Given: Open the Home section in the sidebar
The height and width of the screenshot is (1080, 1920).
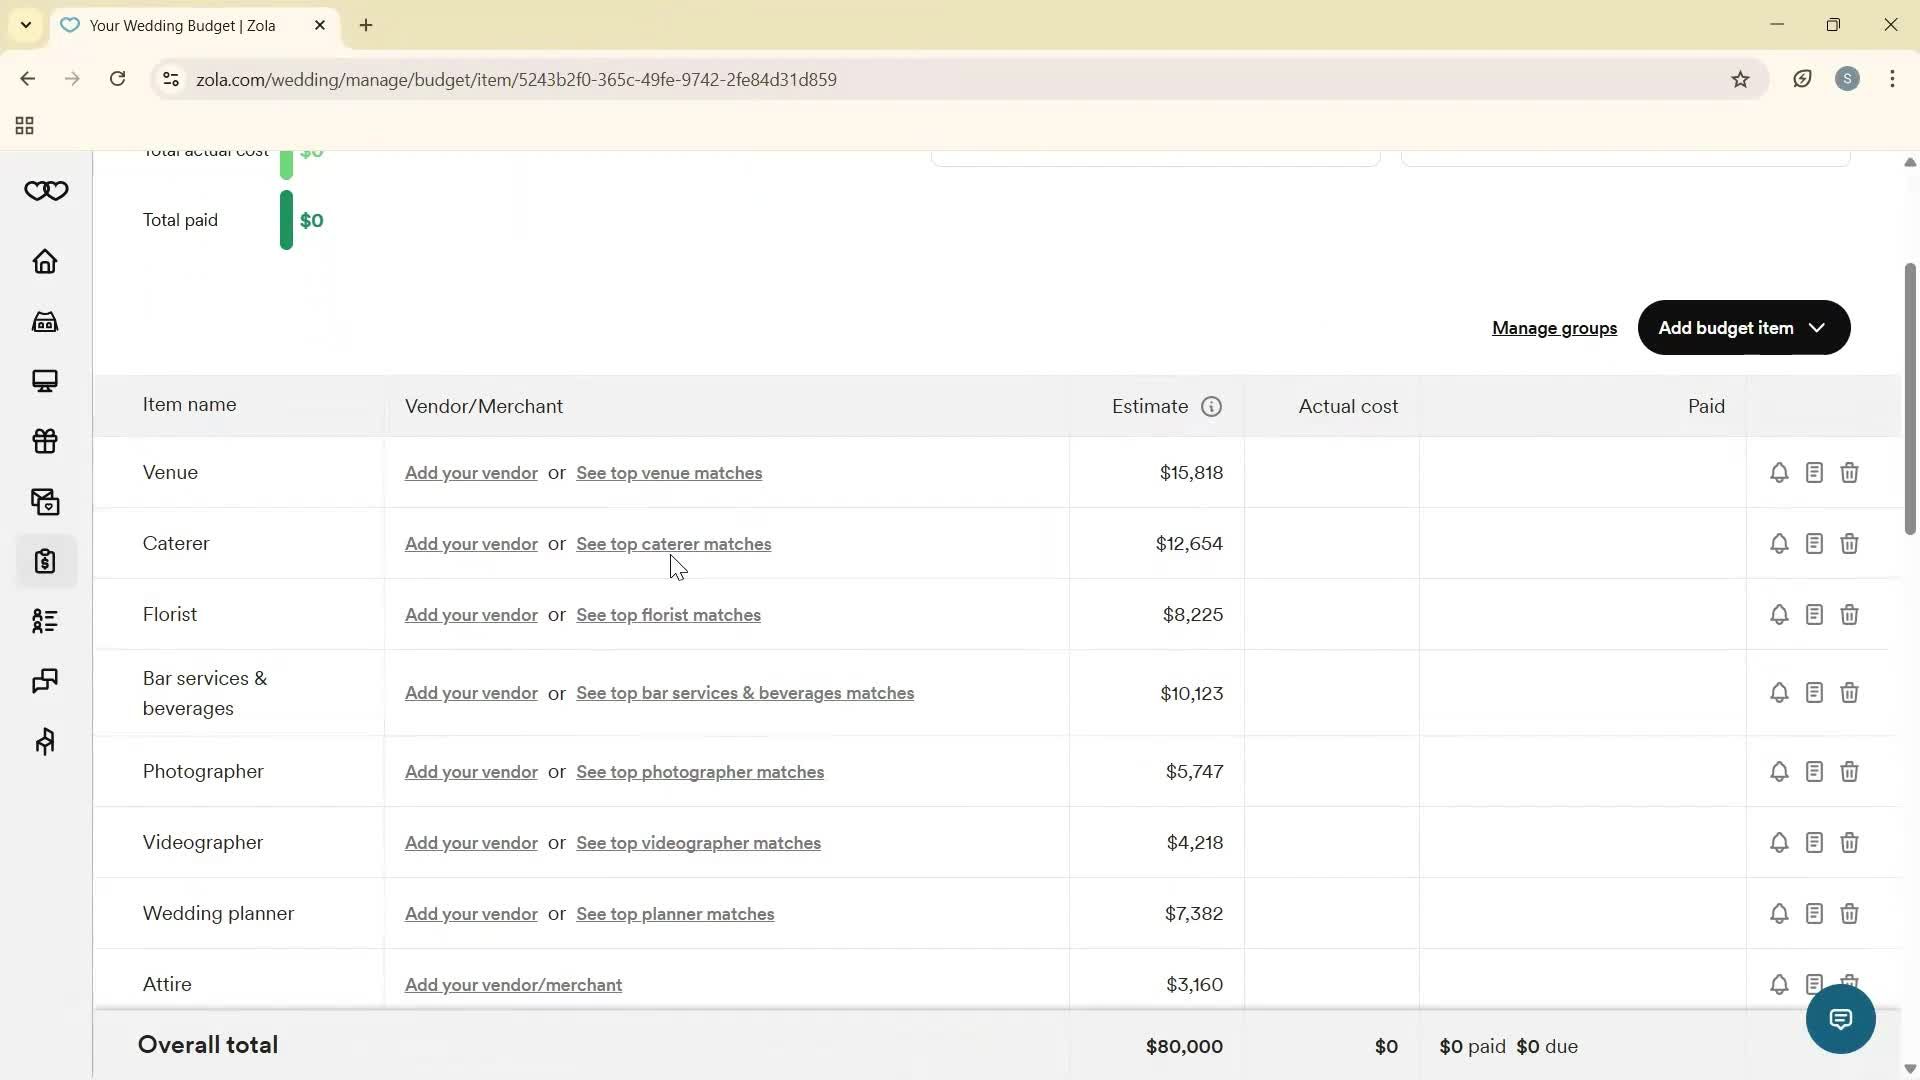Looking at the screenshot, I should pos(44,262).
